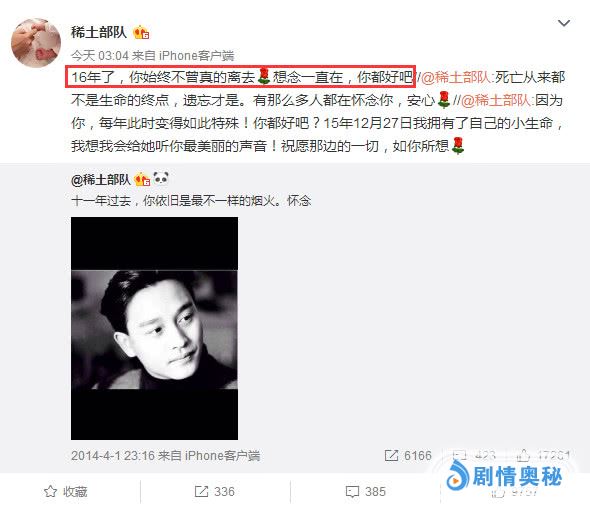Screen dimensions: 590x506
Task: Click the comment icon in original post stats
Action: [x=459, y=456]
